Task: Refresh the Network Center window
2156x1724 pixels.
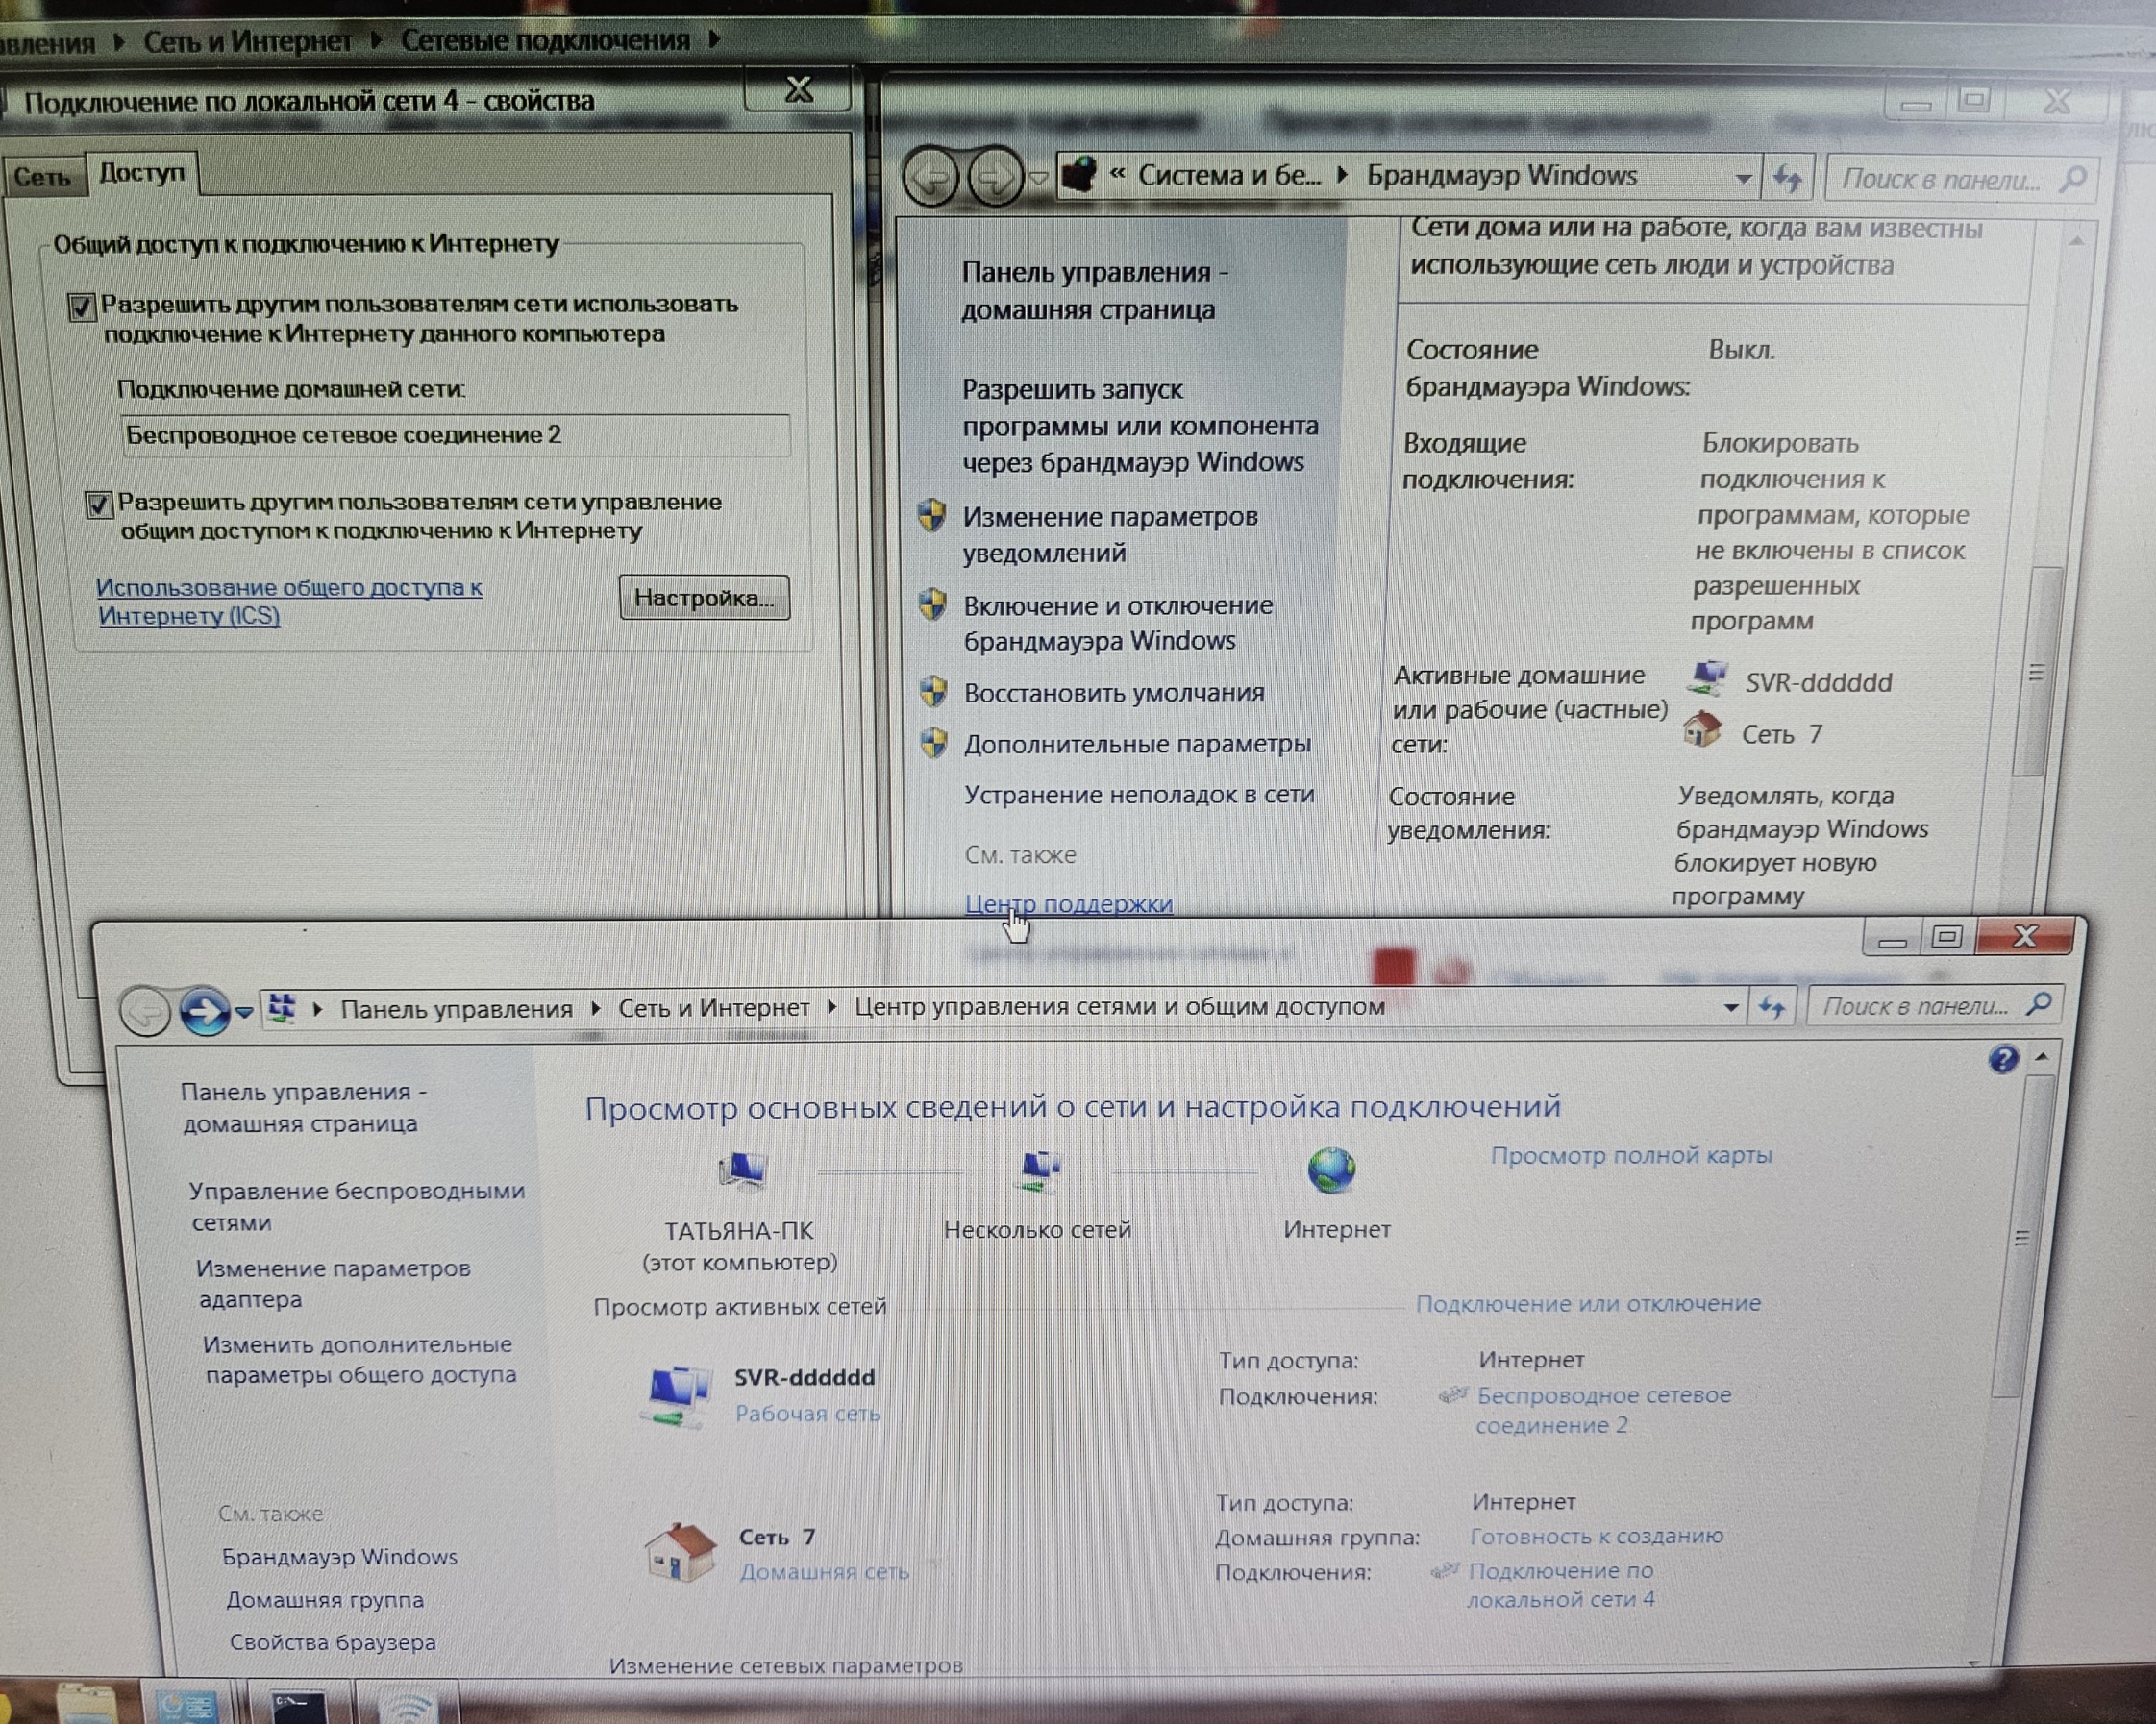Action: [1772, 1007]
